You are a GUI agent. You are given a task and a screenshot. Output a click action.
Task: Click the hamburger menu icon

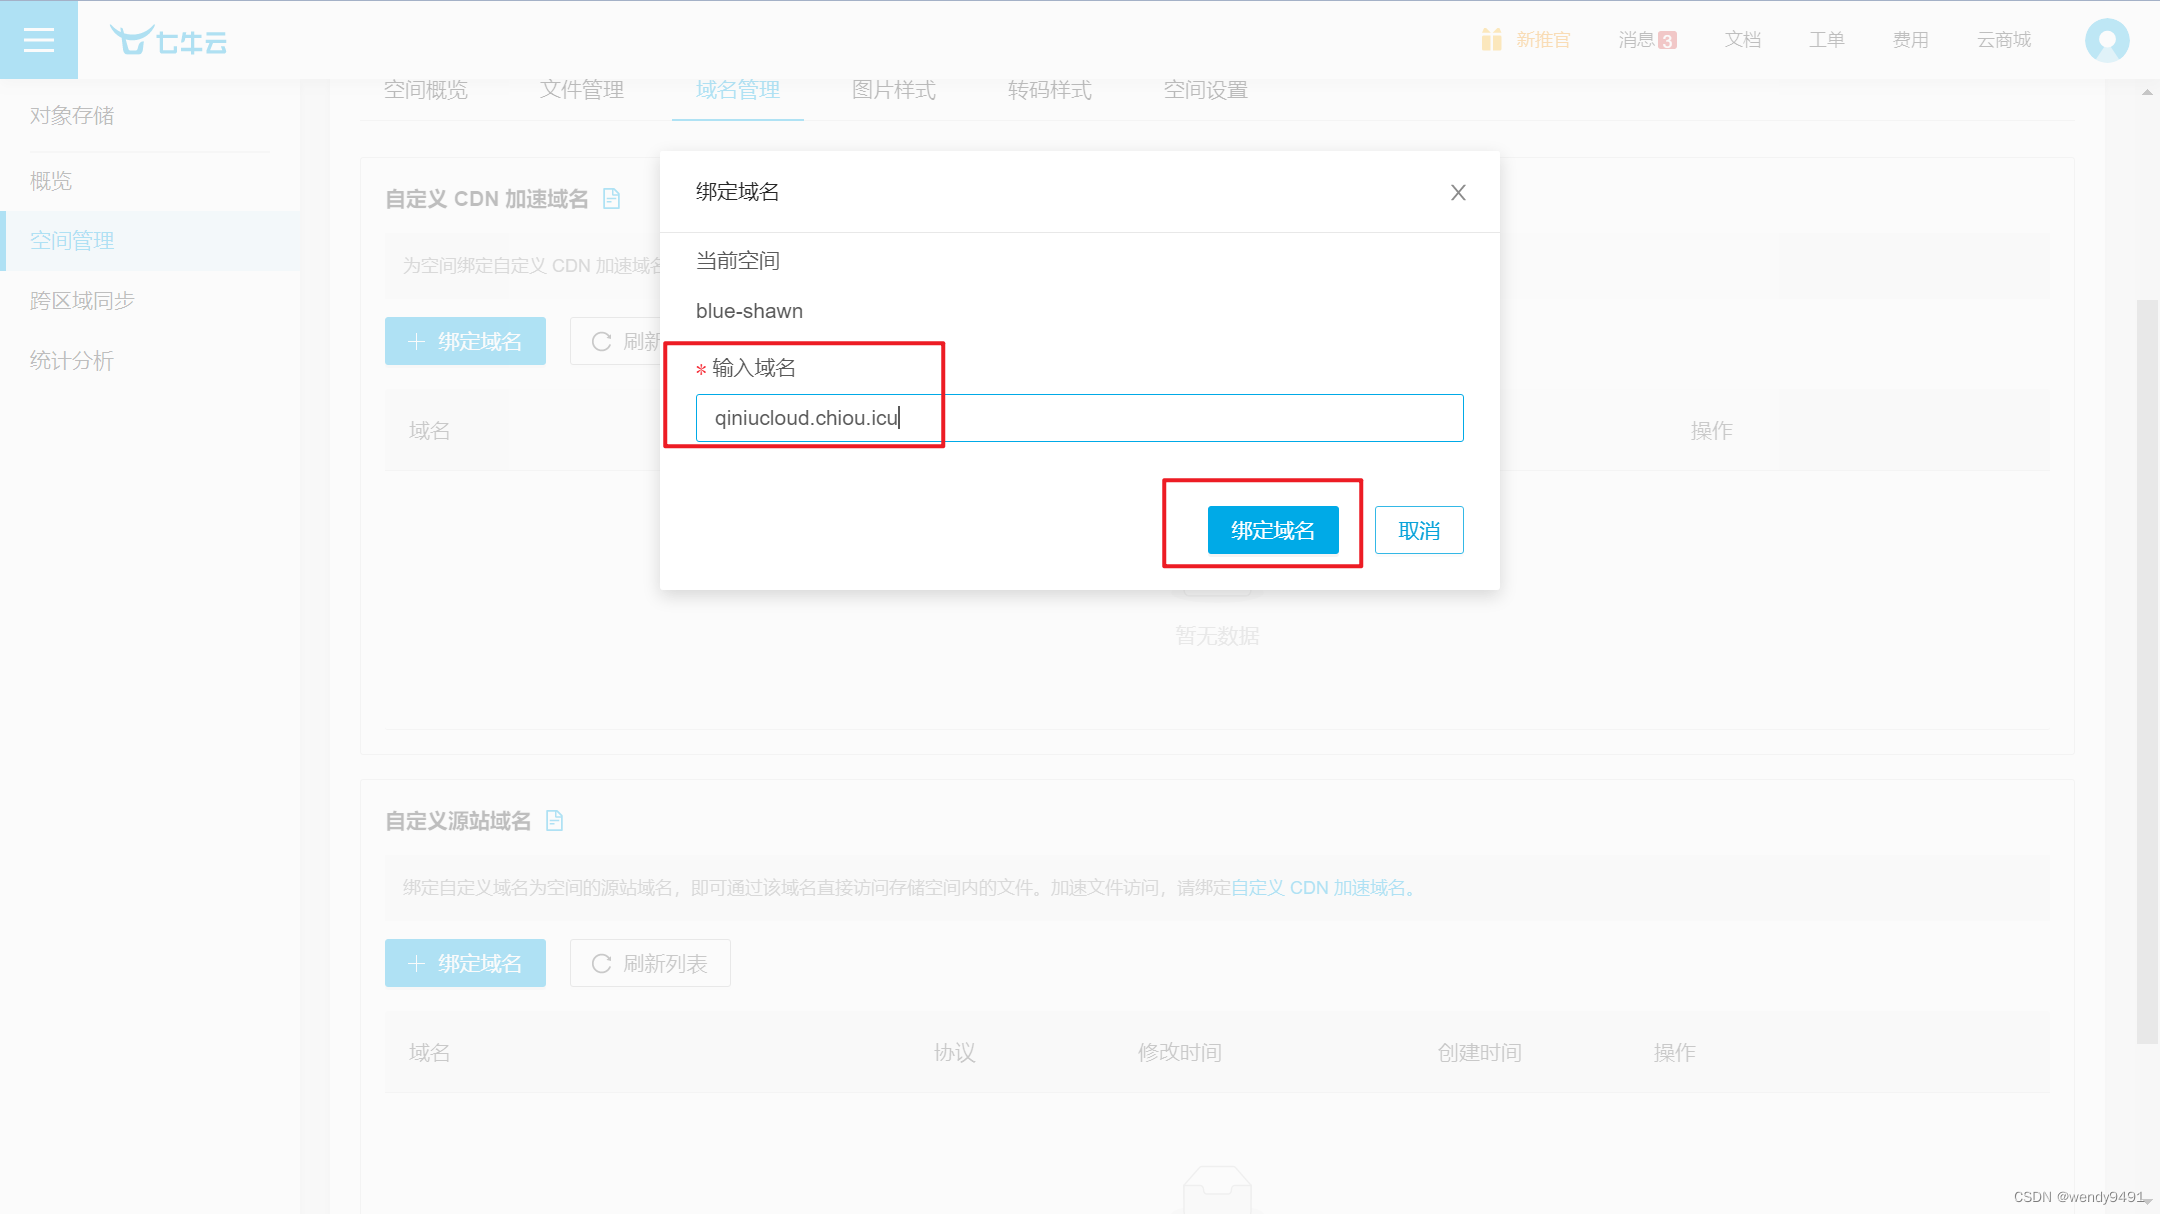(x=39, y=40)
